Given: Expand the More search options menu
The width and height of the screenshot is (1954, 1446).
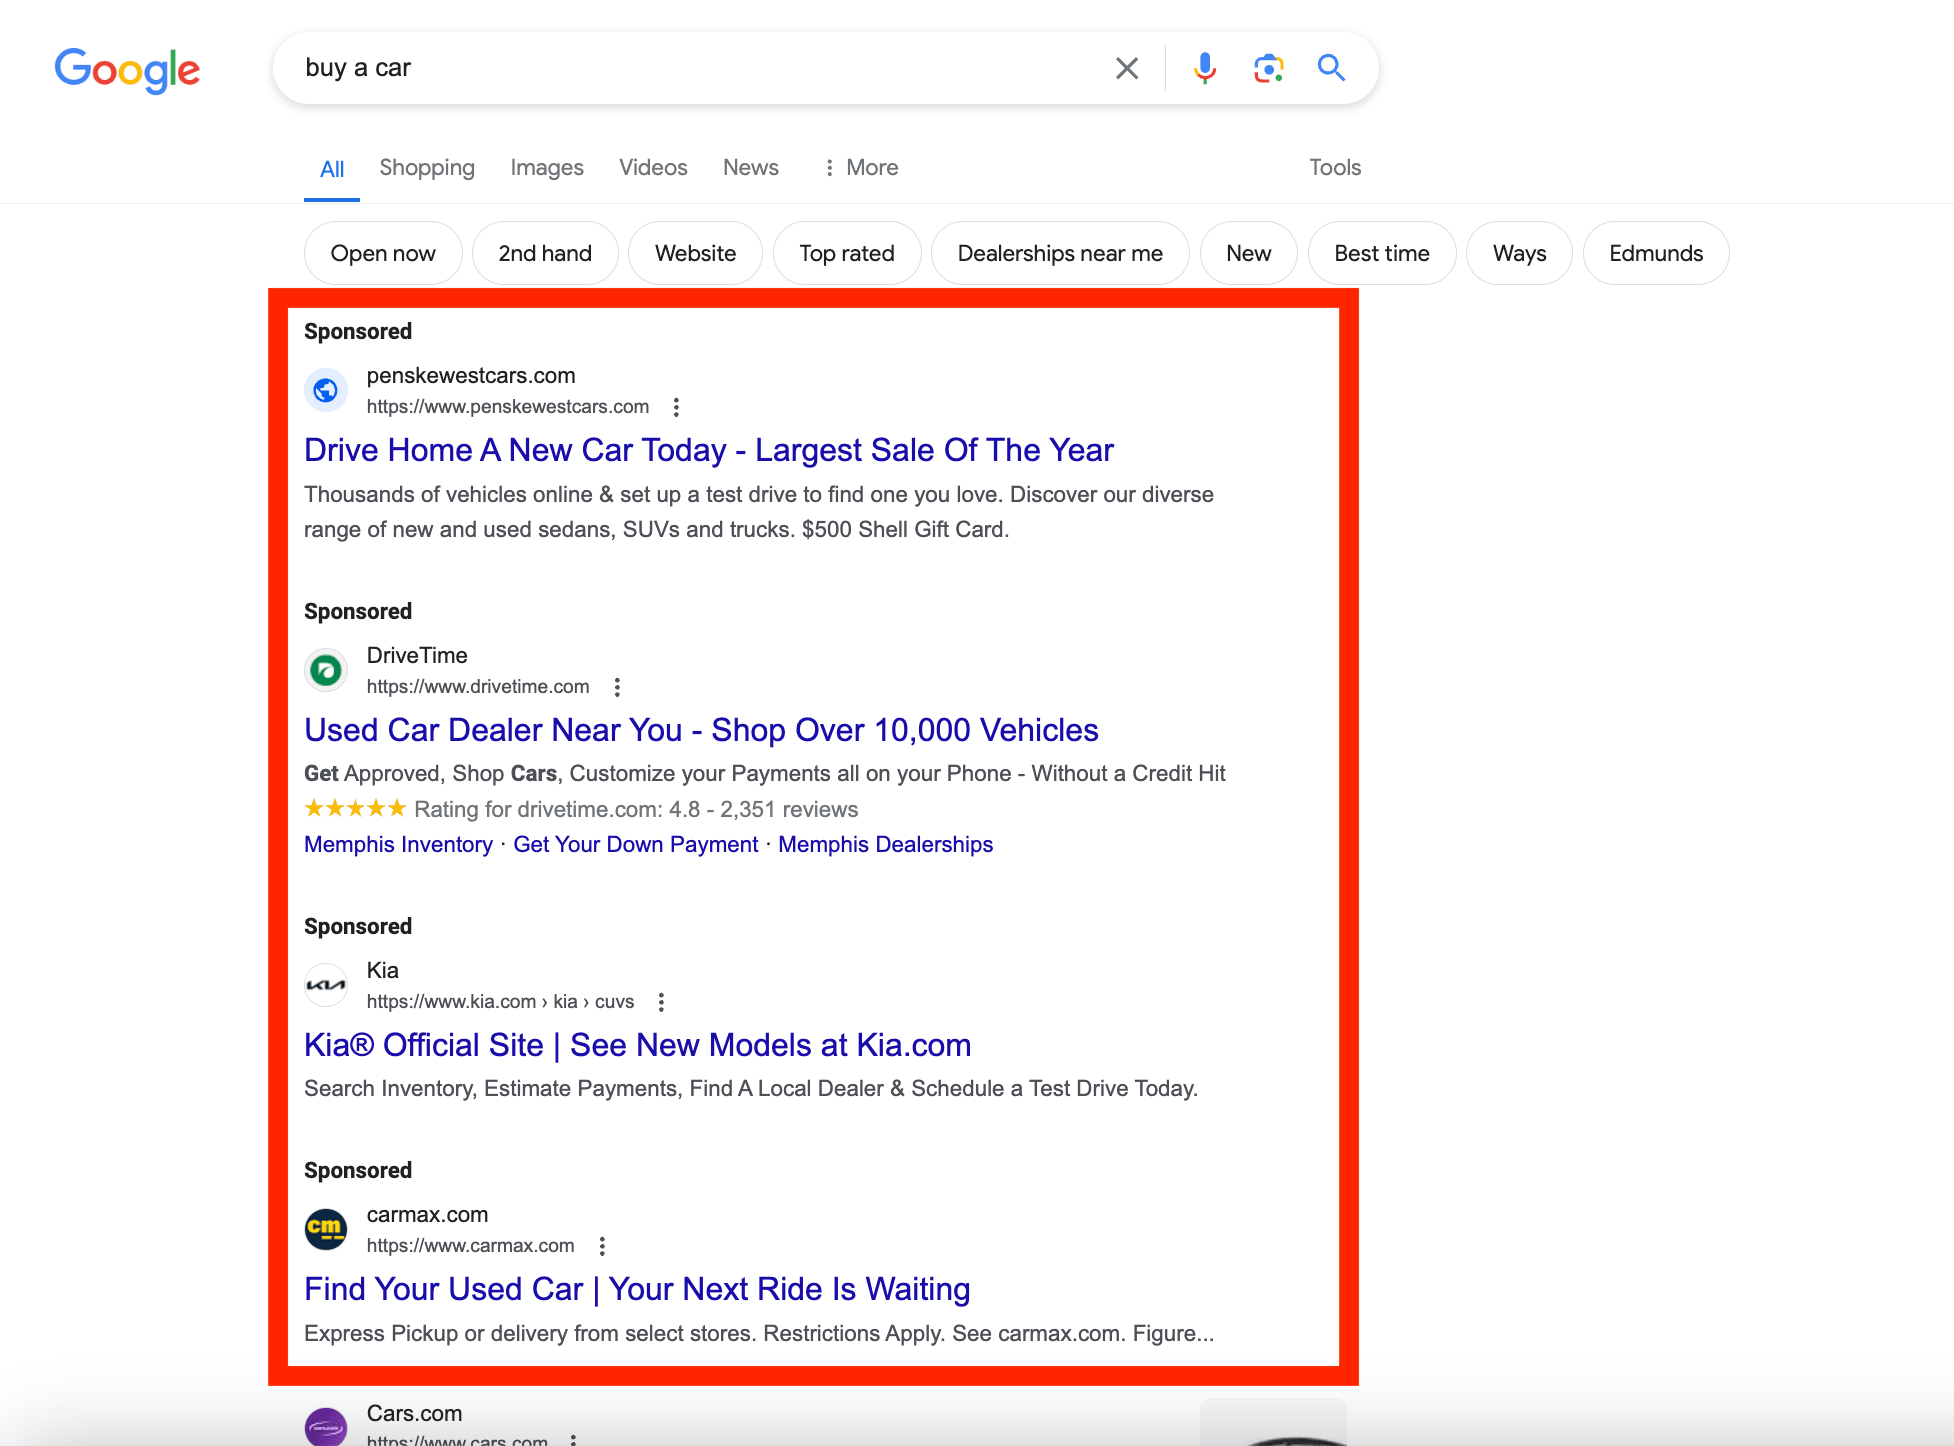Looking at the screenshot, I should pyautogui.click(x=860, y=167).
